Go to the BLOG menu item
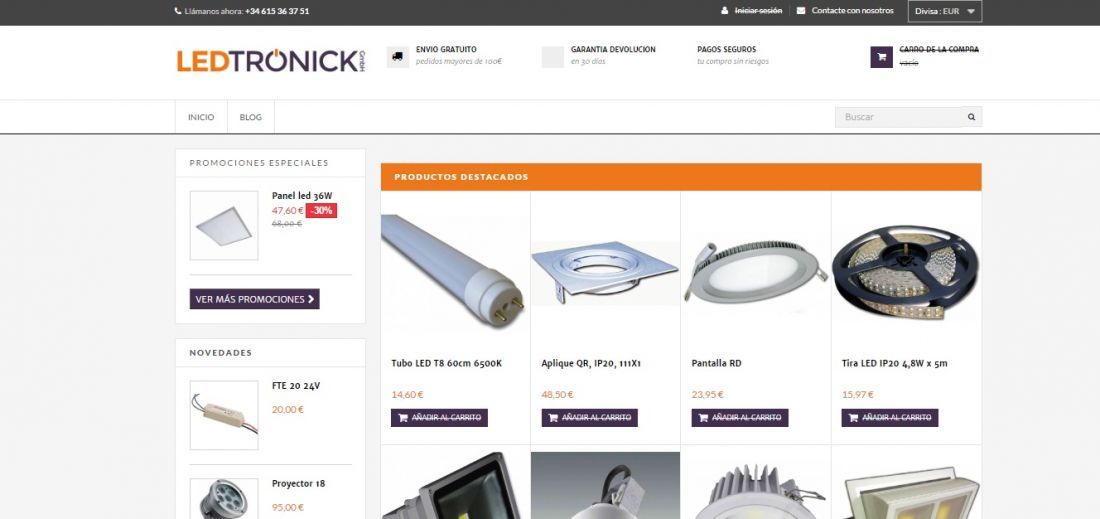Viewport: 1100px width, 519px height. pos(250,117)
